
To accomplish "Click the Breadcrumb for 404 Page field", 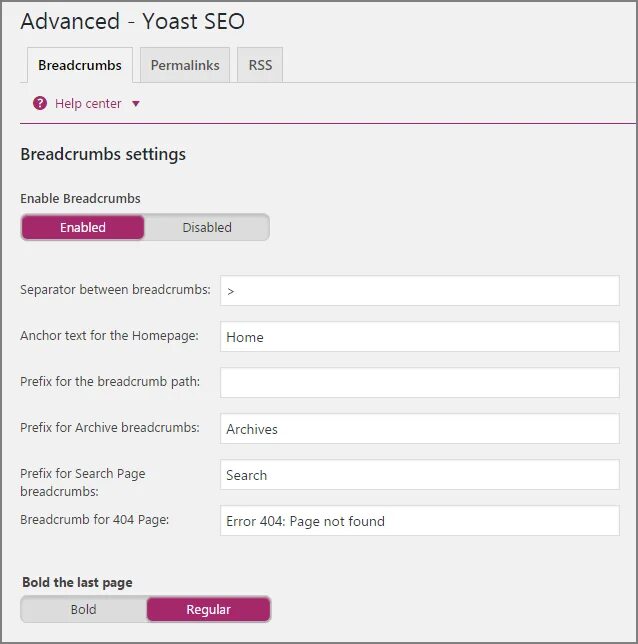I will [x=420, y=521].
